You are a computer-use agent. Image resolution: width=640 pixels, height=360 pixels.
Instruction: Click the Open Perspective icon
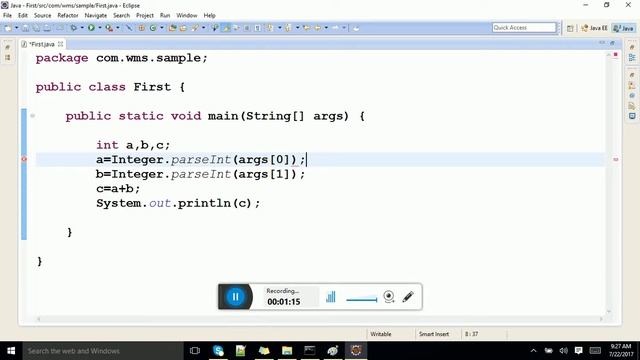[x=570, y=28]
